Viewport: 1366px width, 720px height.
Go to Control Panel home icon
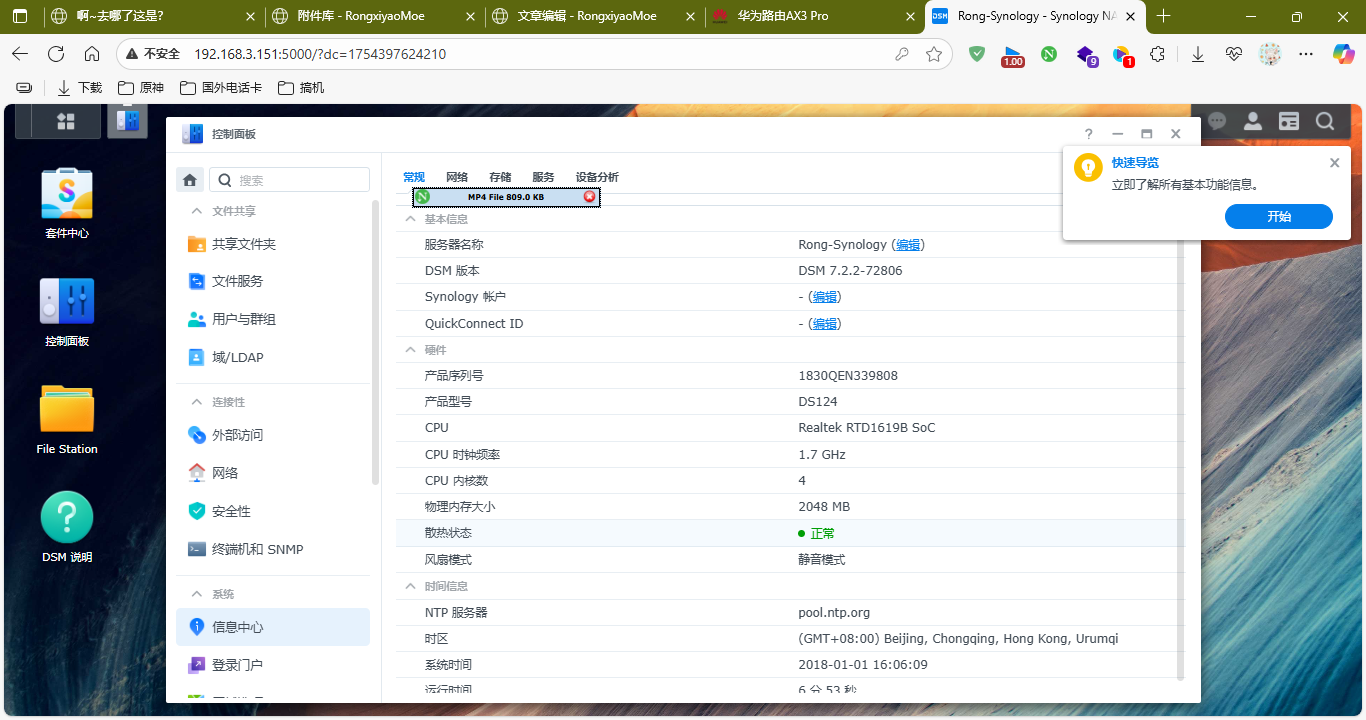pos(190,180)
